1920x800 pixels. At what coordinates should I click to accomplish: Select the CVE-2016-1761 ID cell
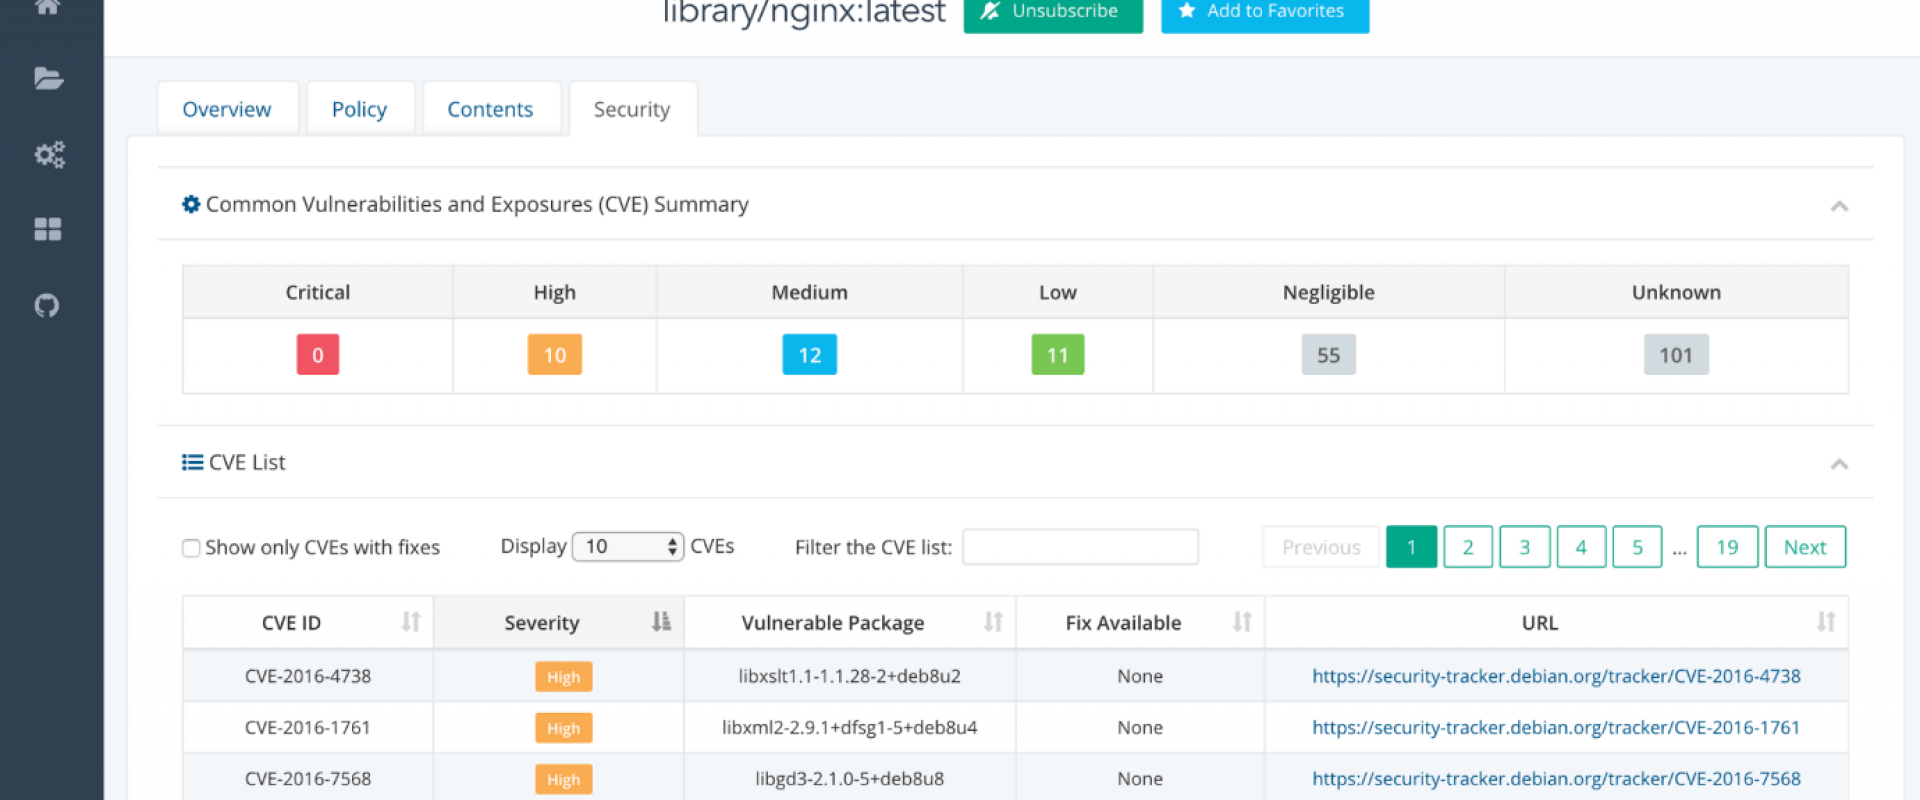[x=308, y=727]
